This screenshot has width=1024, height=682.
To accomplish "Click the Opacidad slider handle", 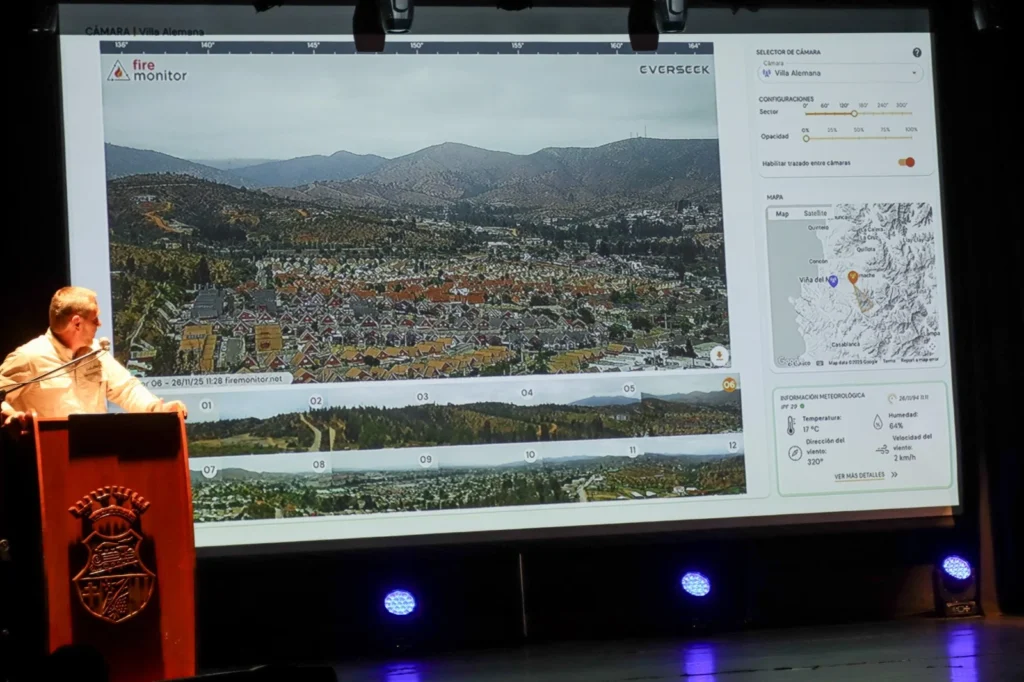I will click(806, 138).
